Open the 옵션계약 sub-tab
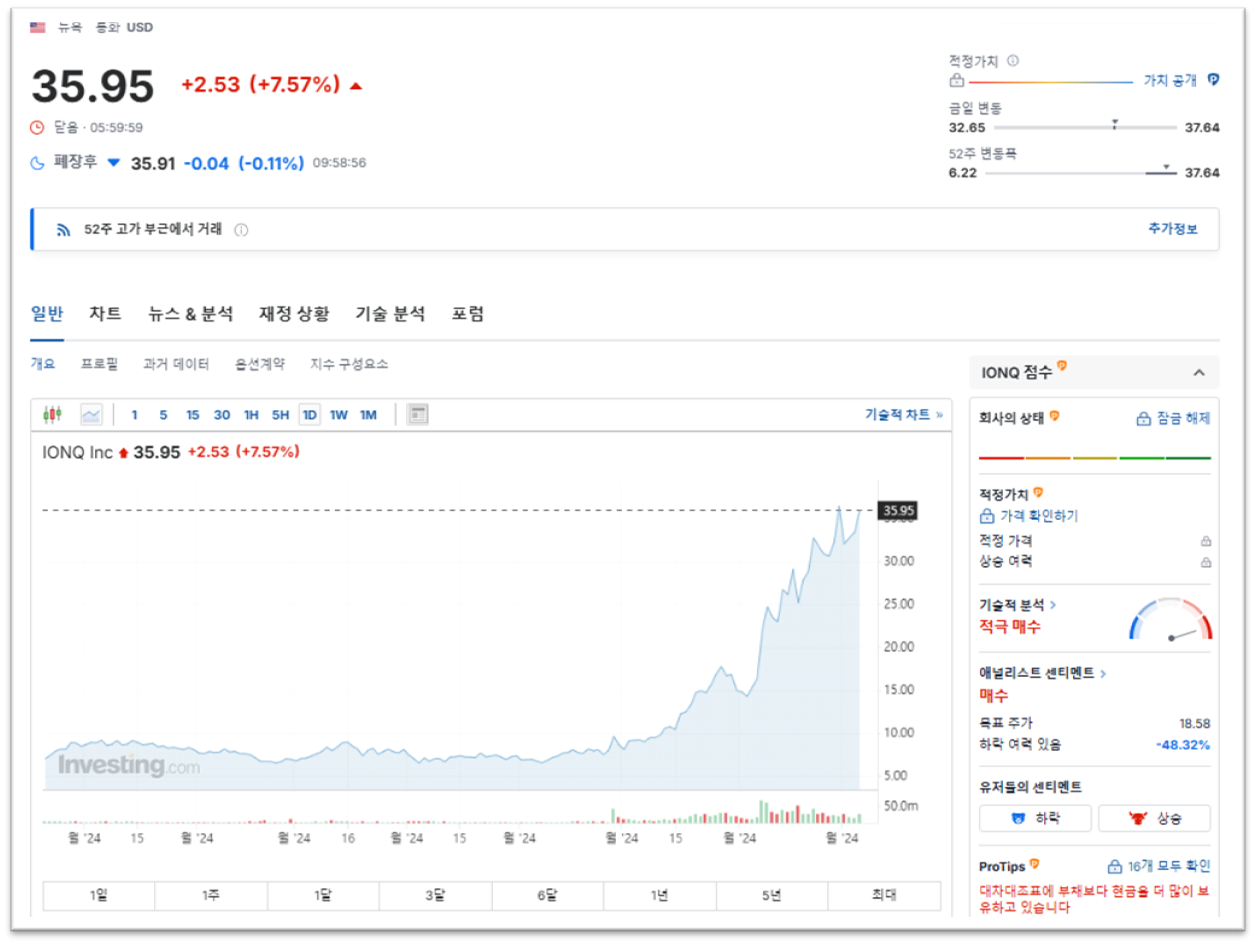 tap(260, 364)
